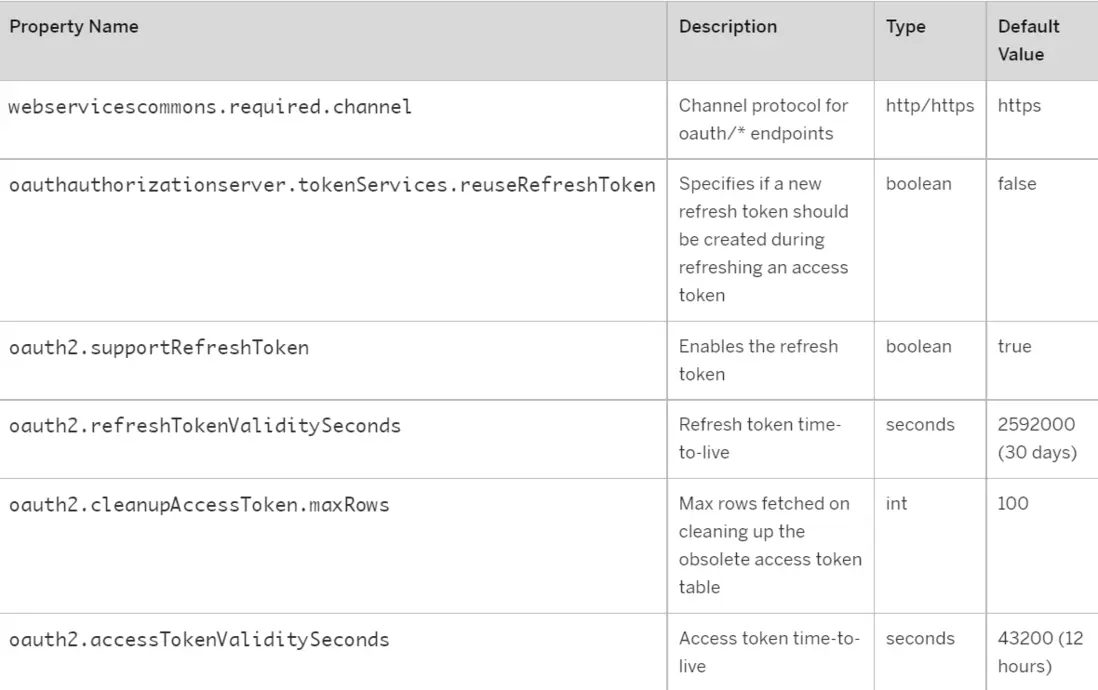
Task: Select the webservicescommons.required.channel property name
Action: coord(210,106)
